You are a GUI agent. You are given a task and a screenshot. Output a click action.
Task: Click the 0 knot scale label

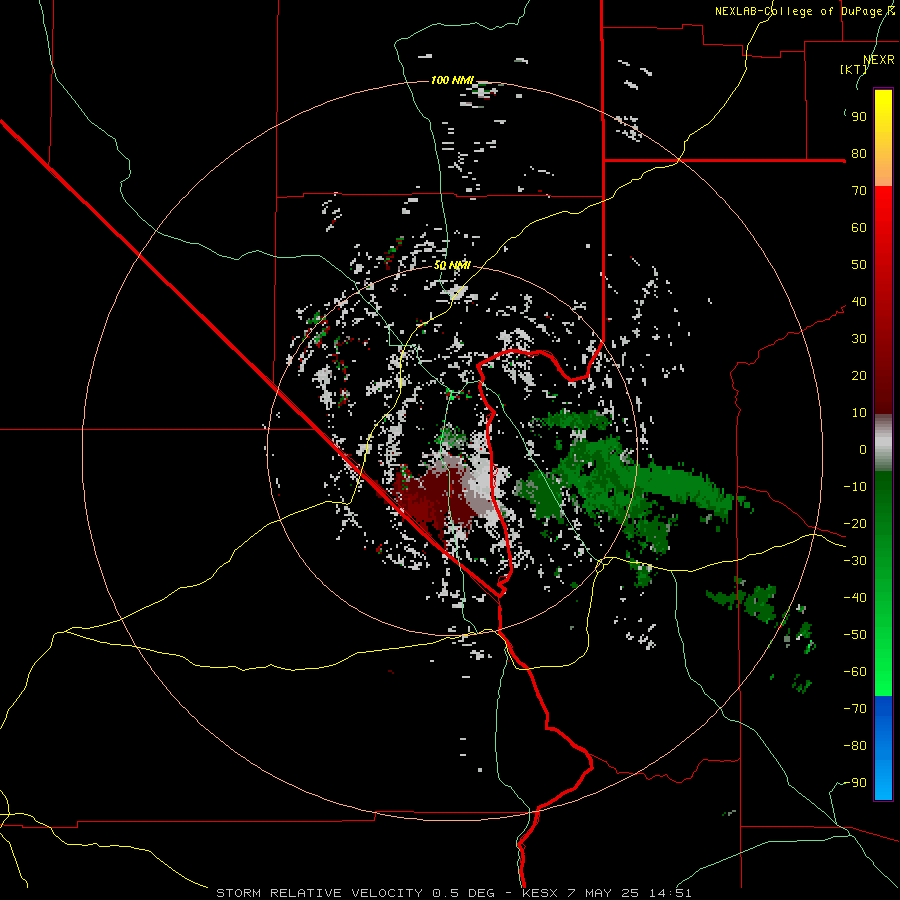point(863,450)
